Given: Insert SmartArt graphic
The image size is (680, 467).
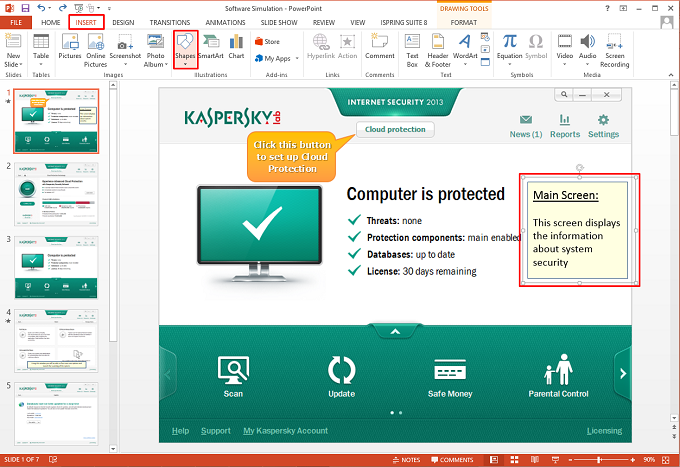Looking at the screenshot, I should 211,46.
